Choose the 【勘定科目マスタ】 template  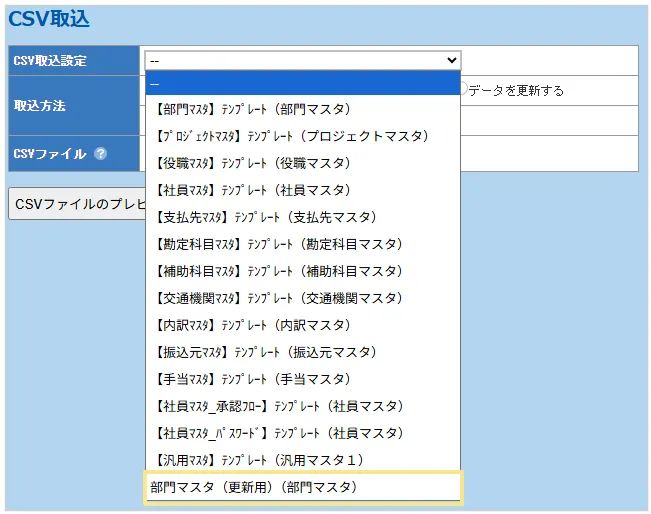[x=302, y=244]
